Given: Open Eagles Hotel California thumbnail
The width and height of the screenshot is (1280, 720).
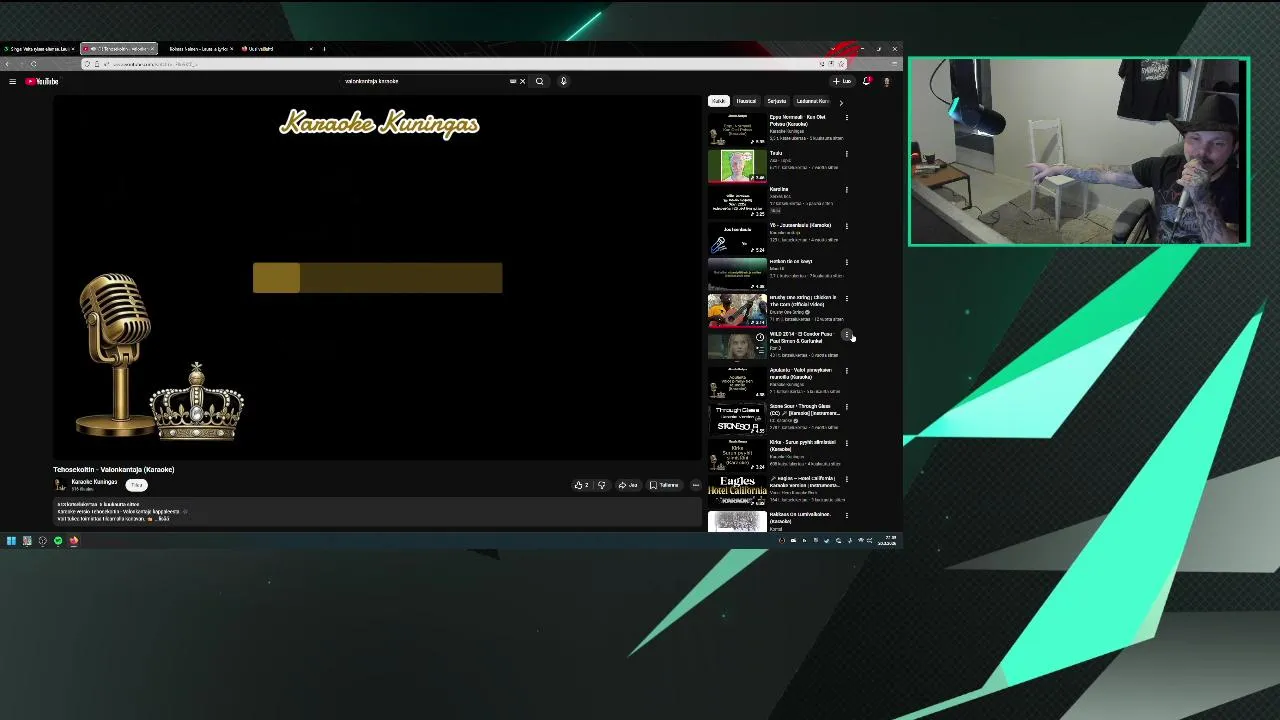Looking at the screenshot, I should coord(737,491).
